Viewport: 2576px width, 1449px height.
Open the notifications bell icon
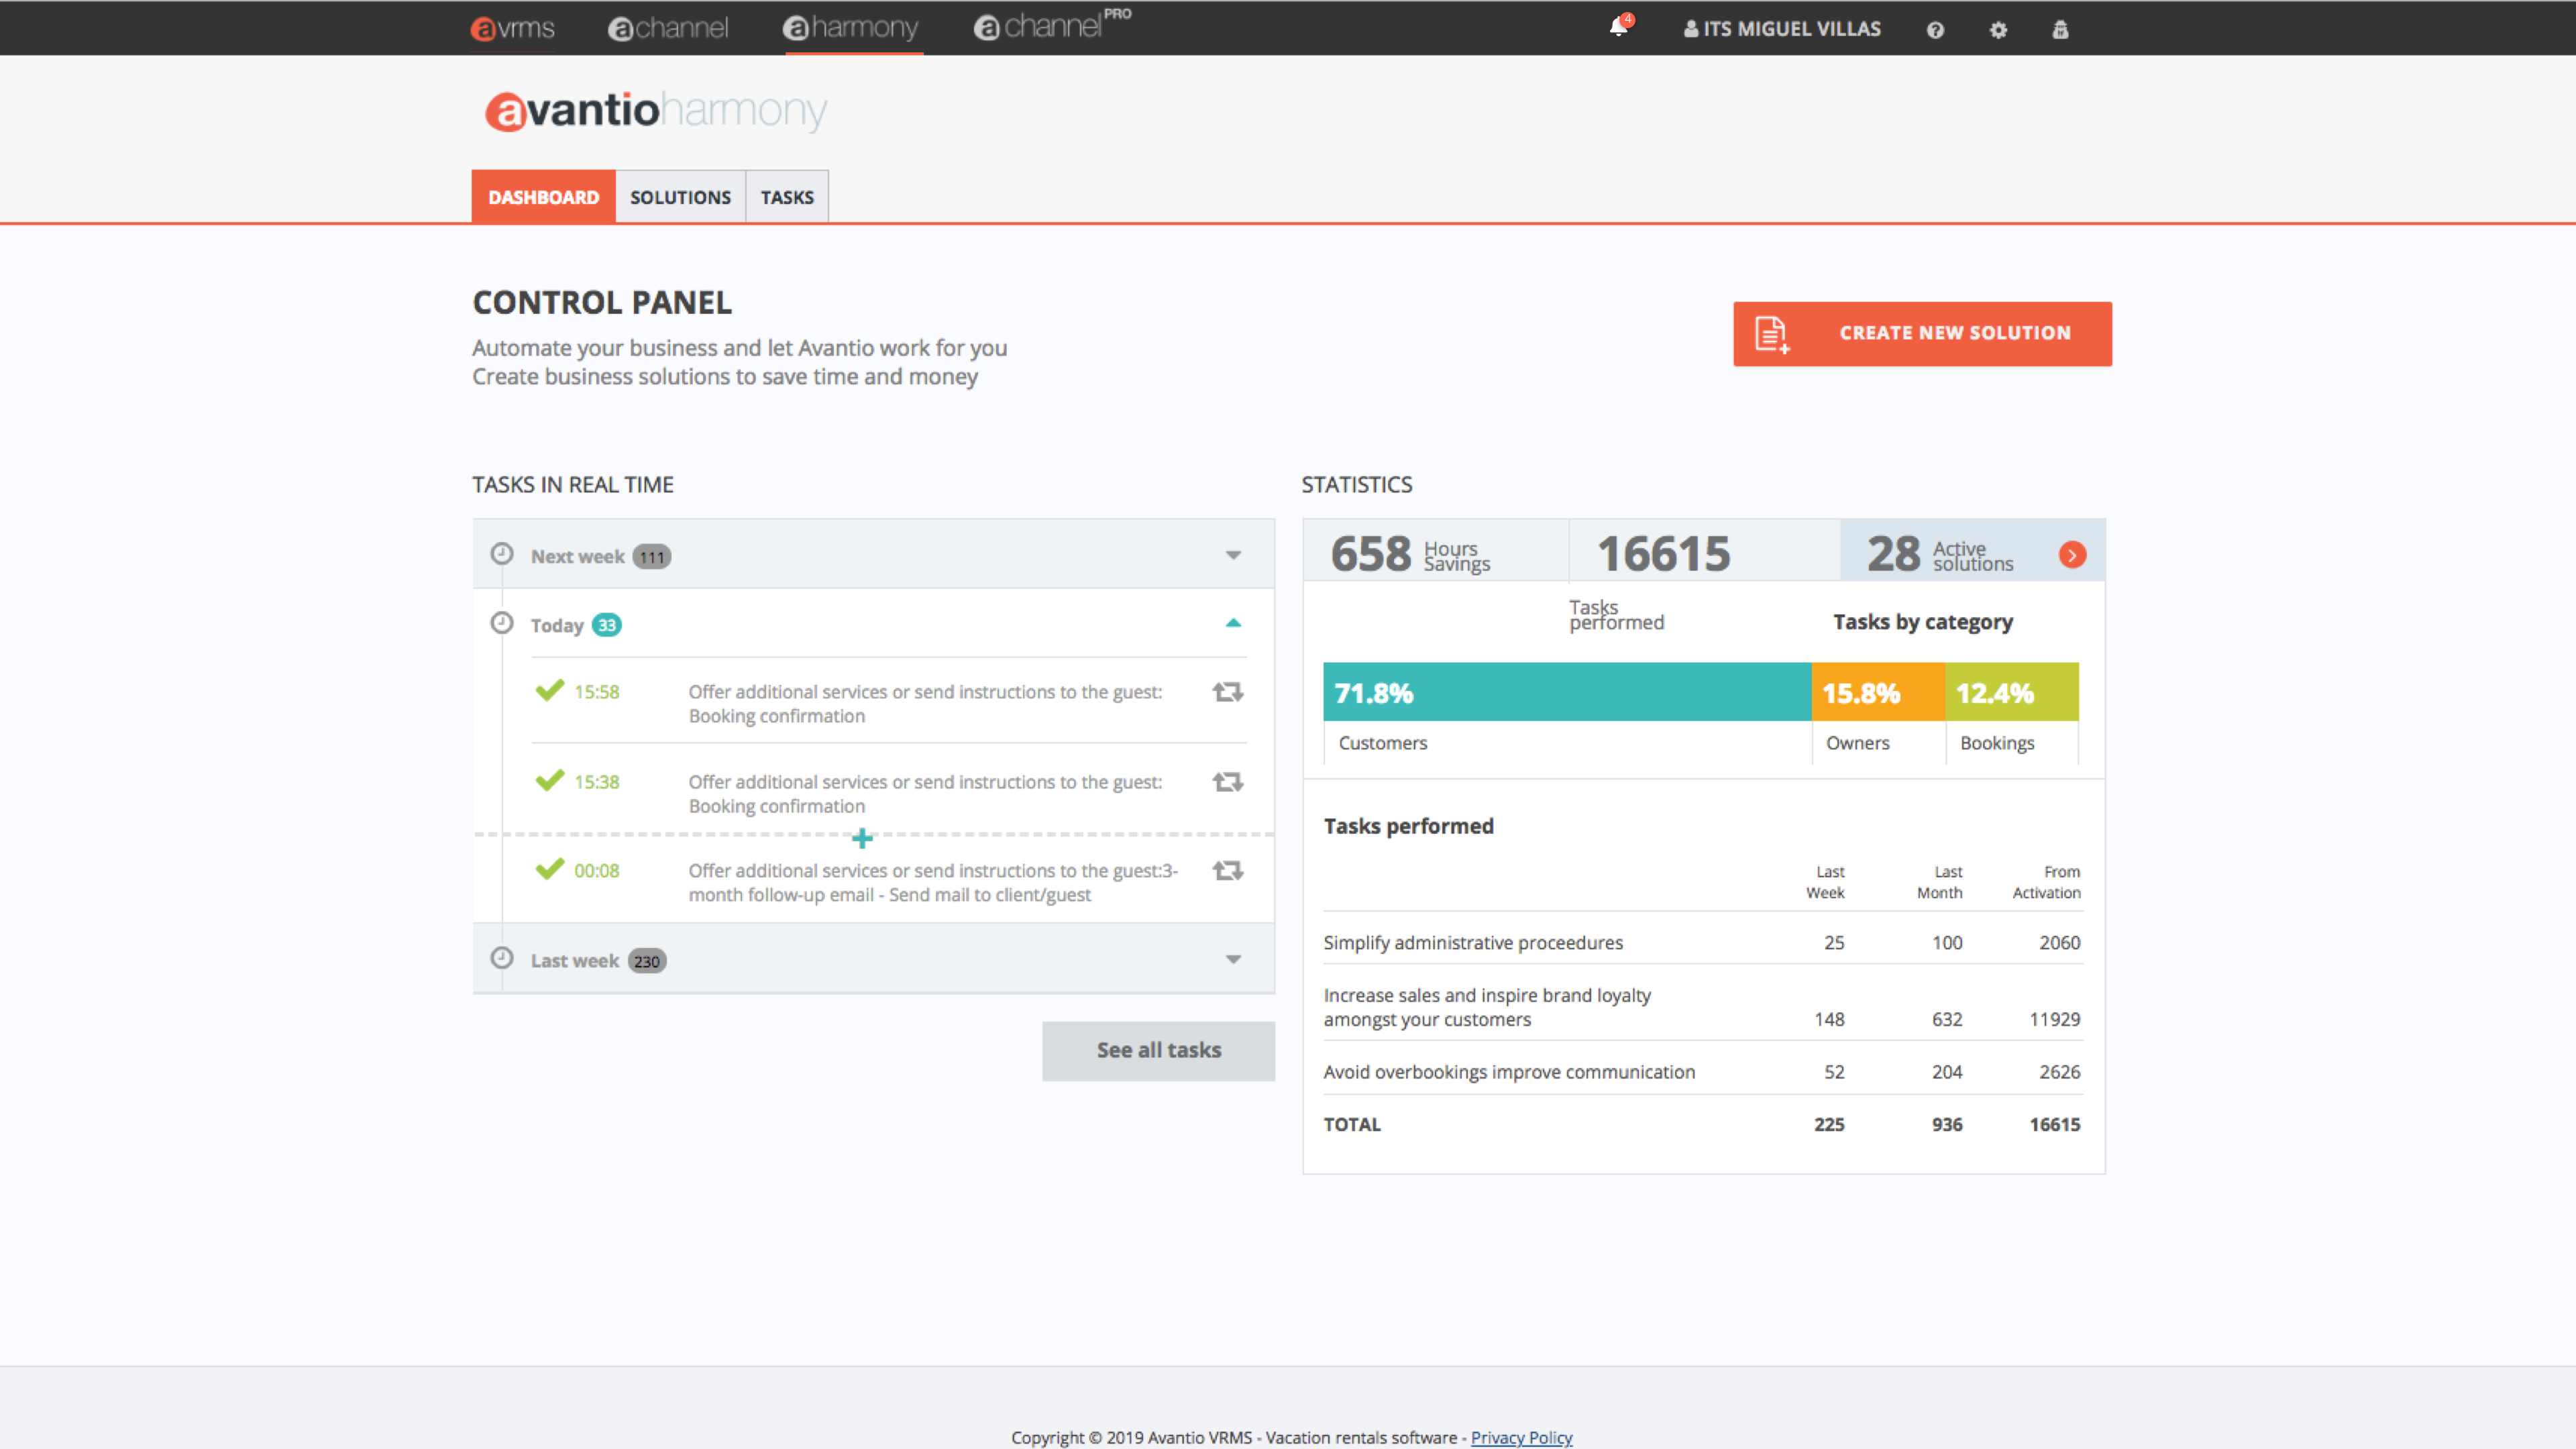click(x=1618, y=28)
